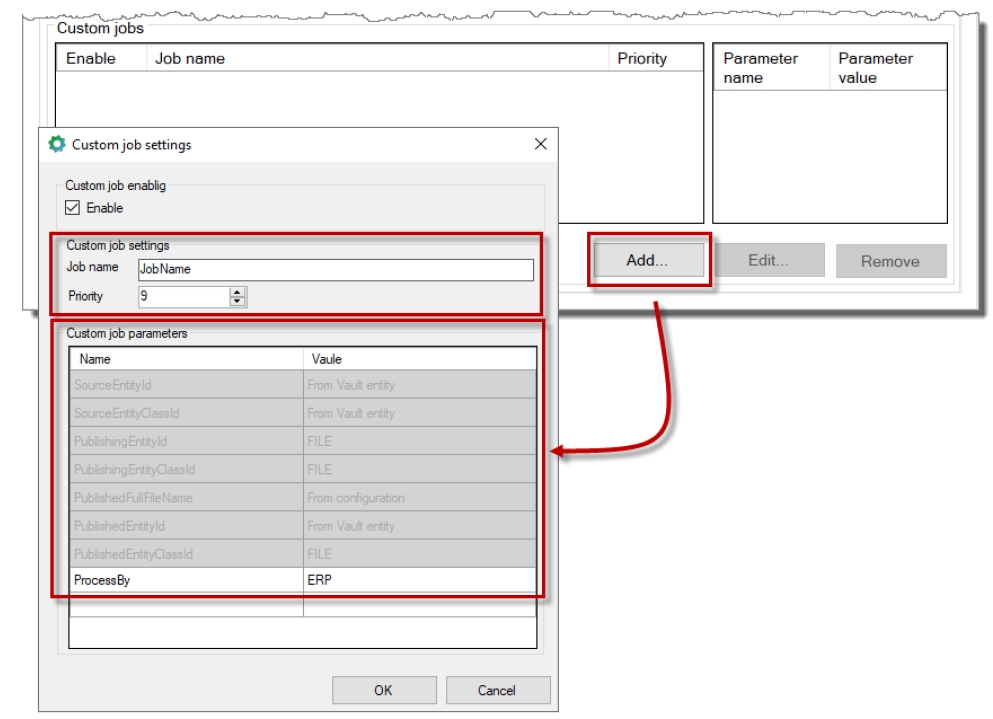Click the Remove button
The image size is (993, 719).
click(890, 261)
